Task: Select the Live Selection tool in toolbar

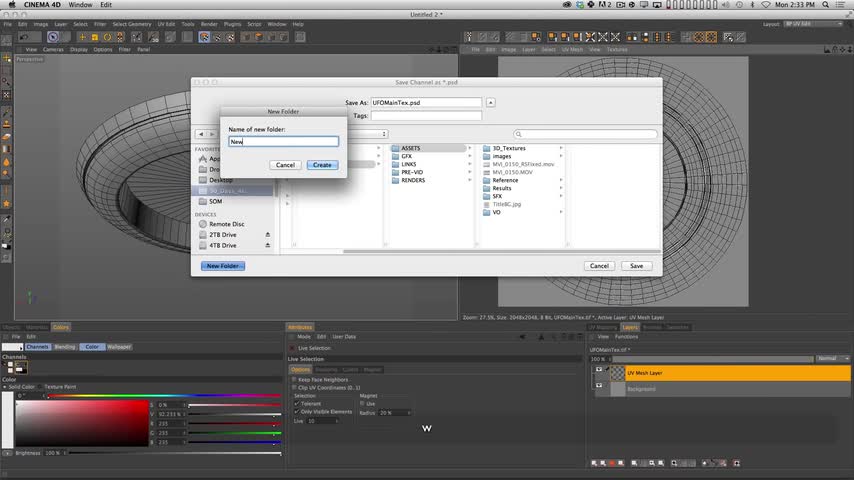Action: coord(52,37)
